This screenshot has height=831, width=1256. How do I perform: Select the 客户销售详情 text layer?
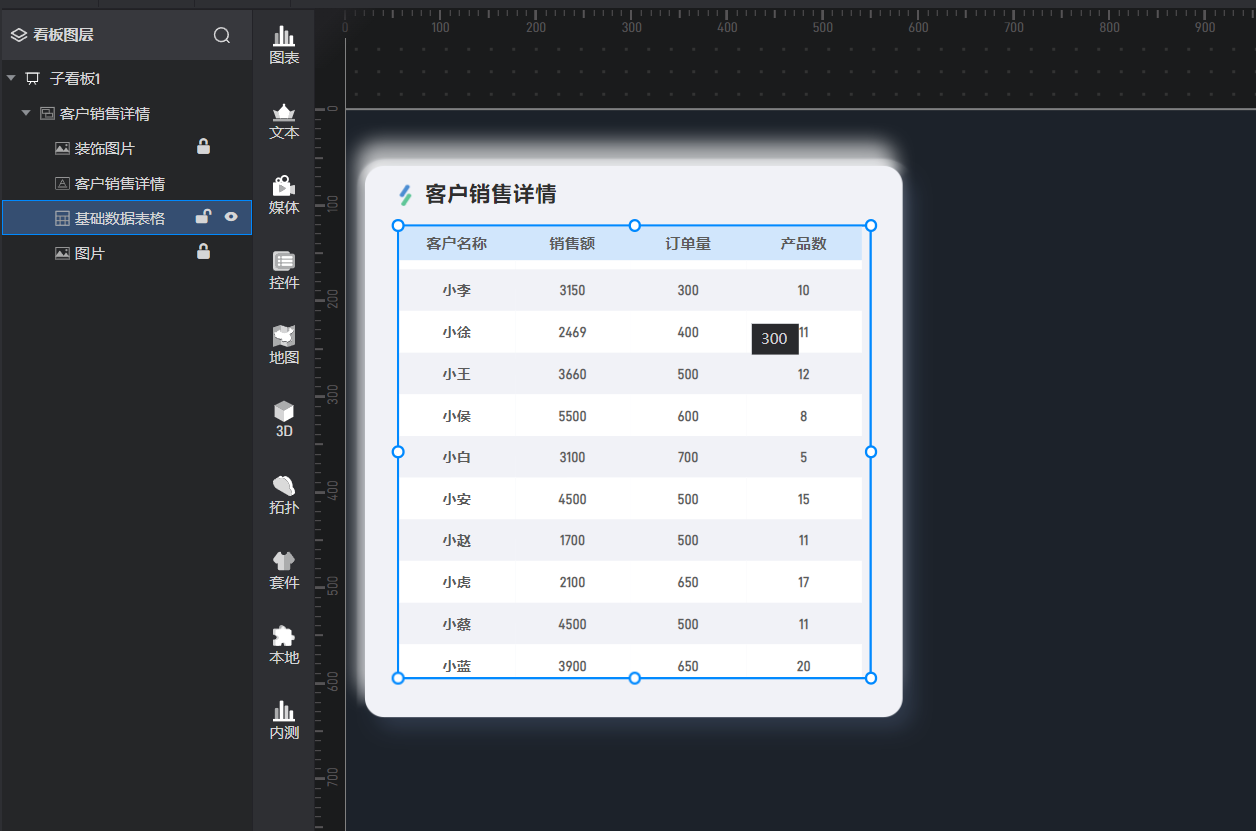click(x=119, y=184)
